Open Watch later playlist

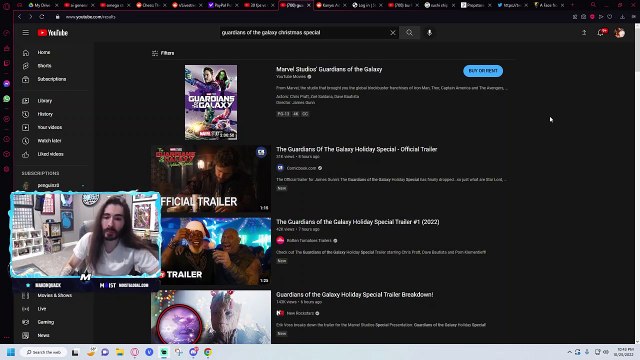click(x=49, y=141)
